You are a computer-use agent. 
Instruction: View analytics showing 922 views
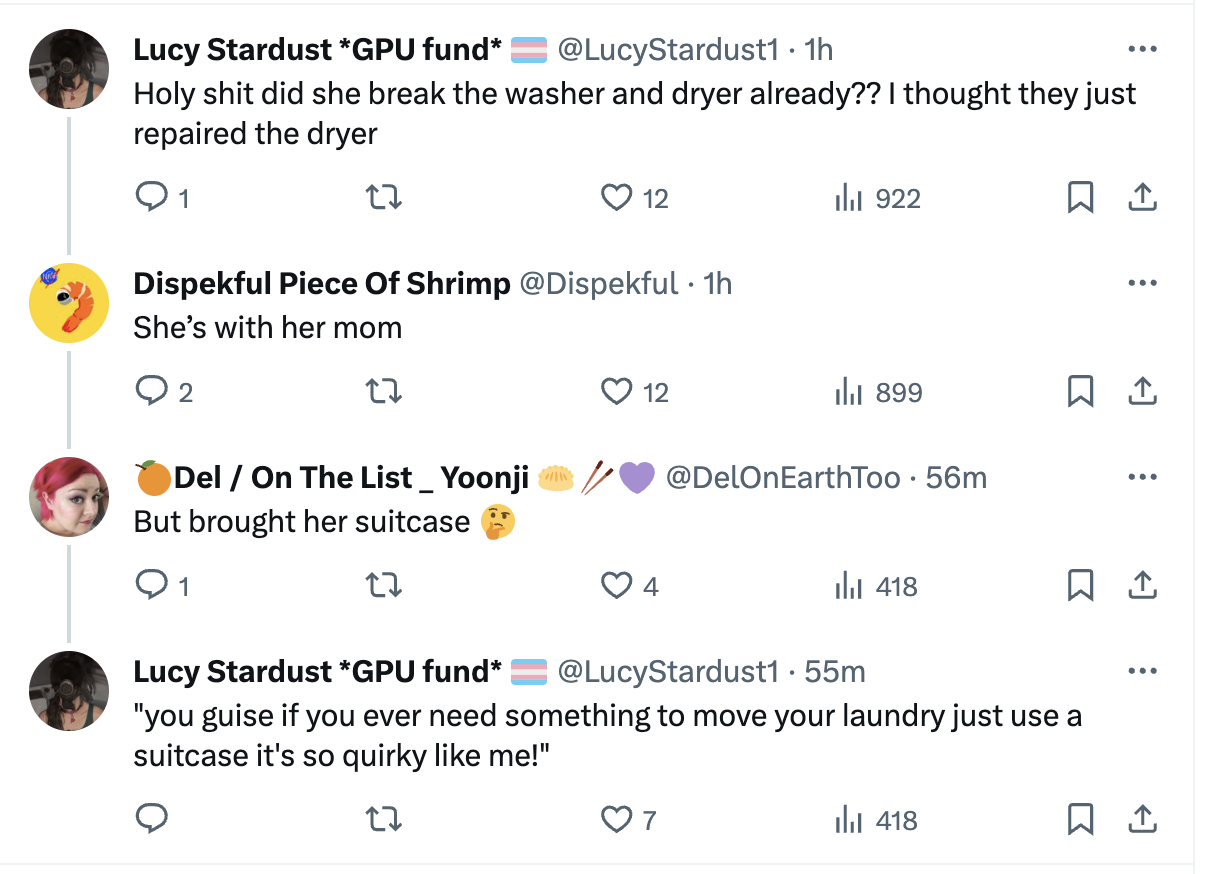click(x=878, y=198)
